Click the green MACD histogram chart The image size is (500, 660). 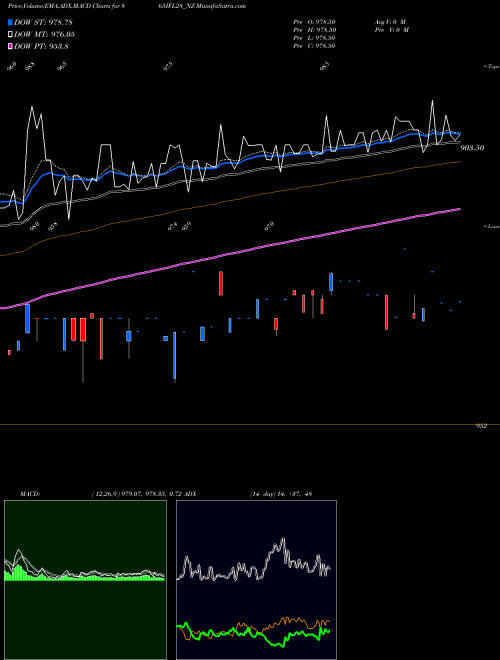[x=85, y=580]
